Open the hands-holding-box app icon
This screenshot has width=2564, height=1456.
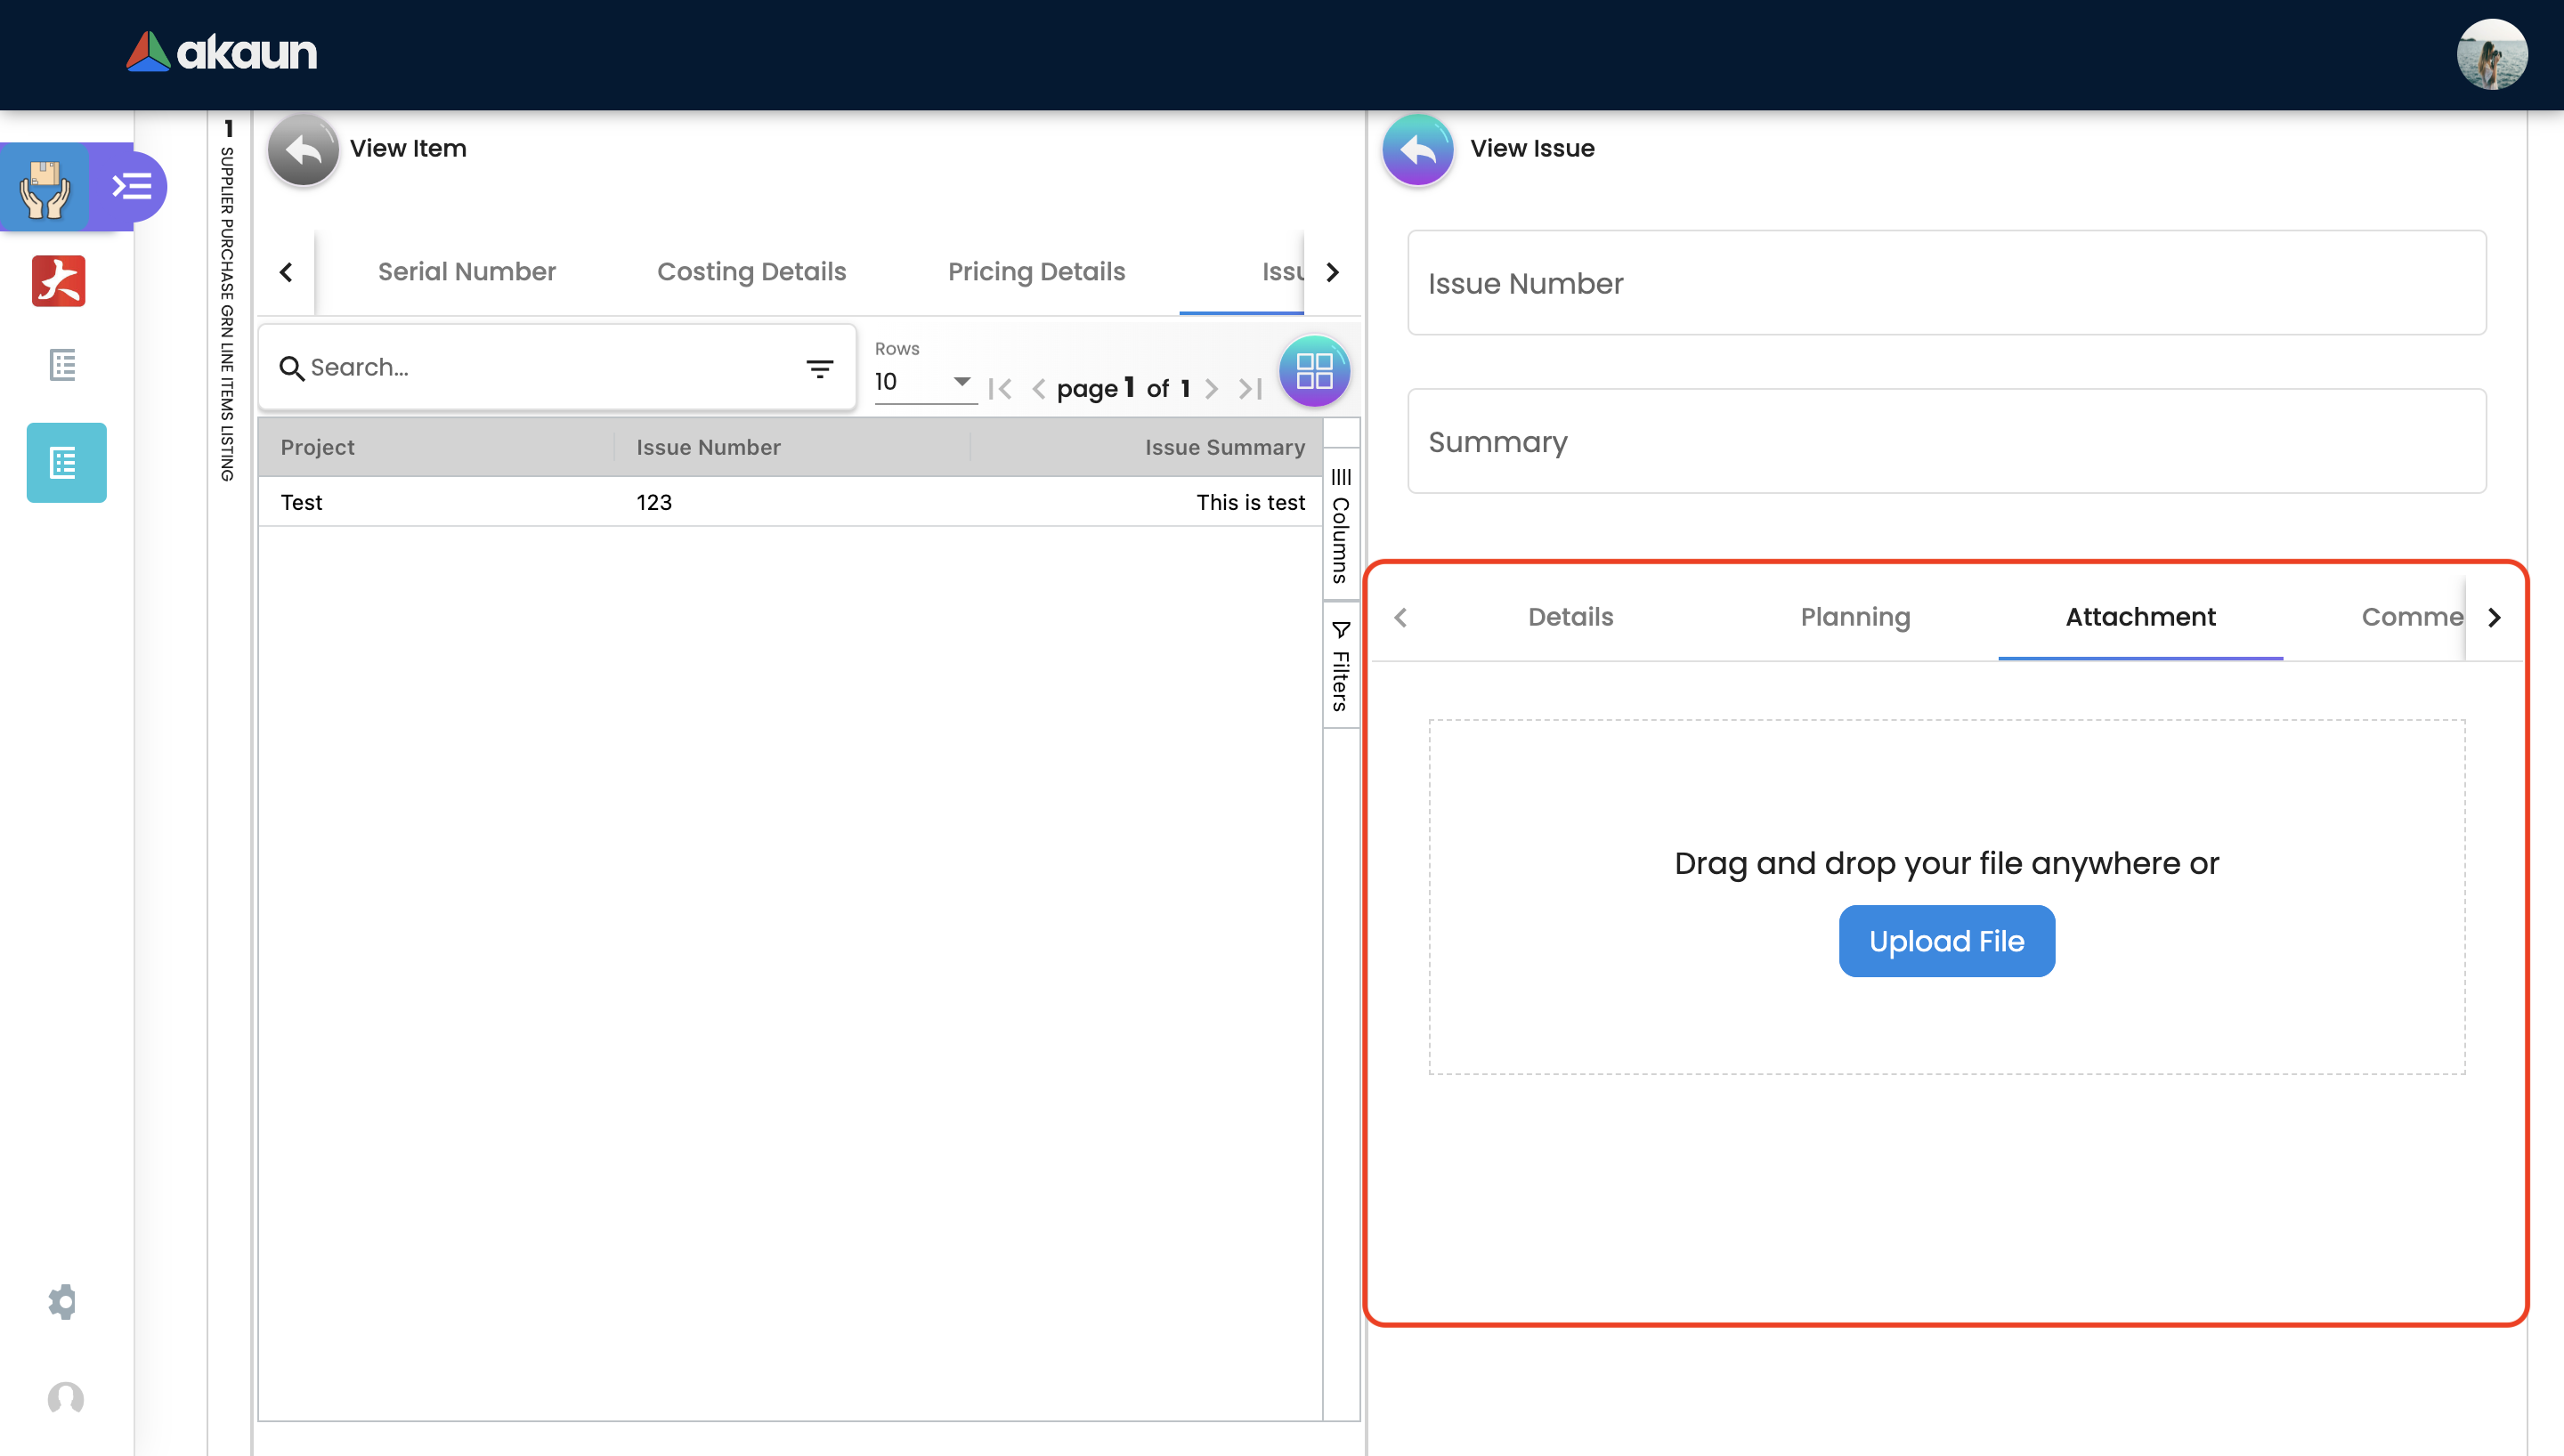pos(45,186)
